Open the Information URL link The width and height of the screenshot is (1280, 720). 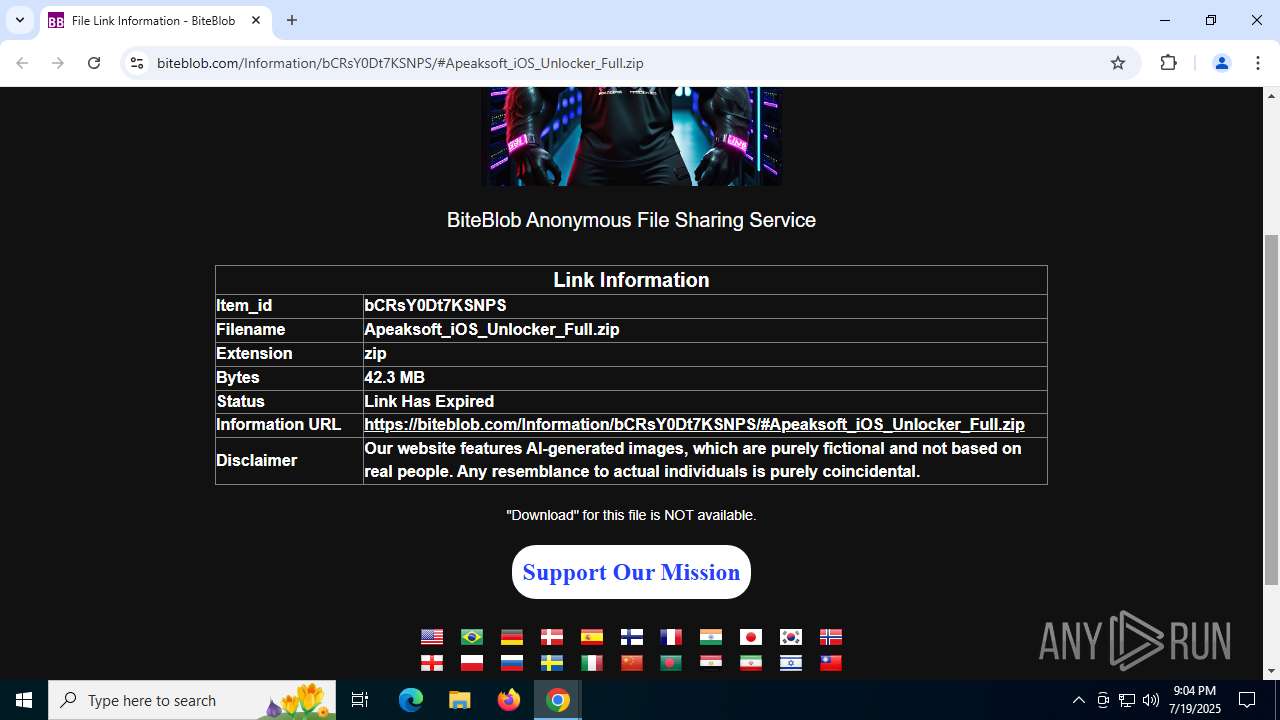pyautogui.click(x=694, y=425)
